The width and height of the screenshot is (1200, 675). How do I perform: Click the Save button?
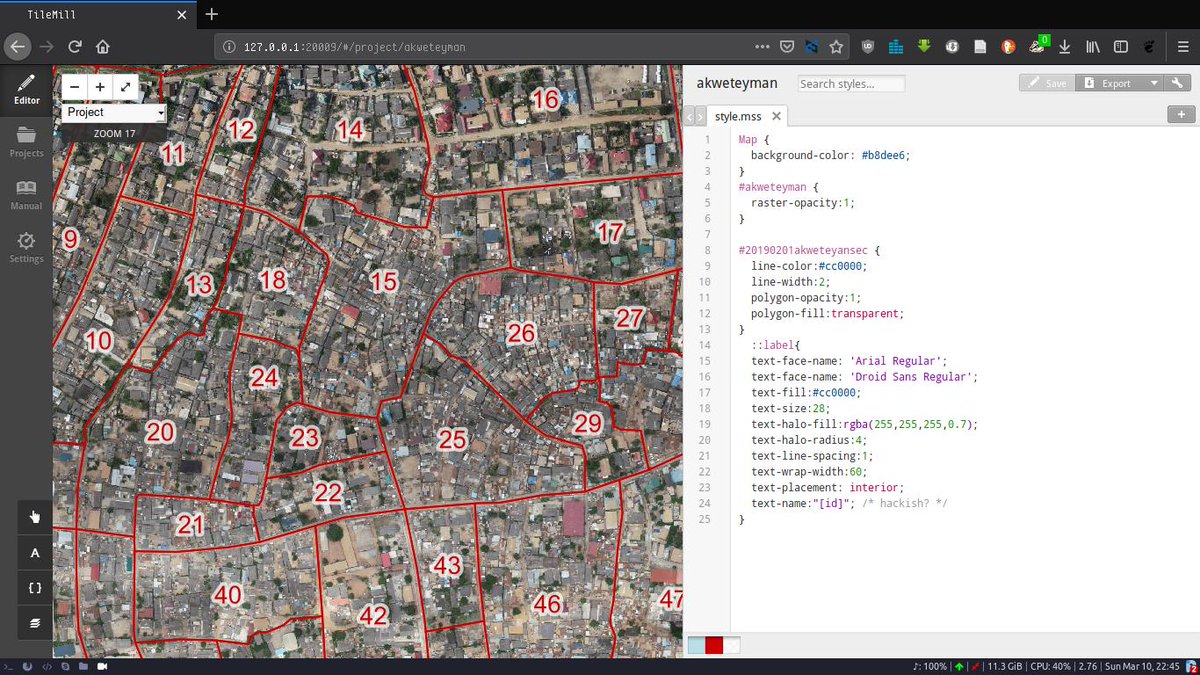point(1047,83)
